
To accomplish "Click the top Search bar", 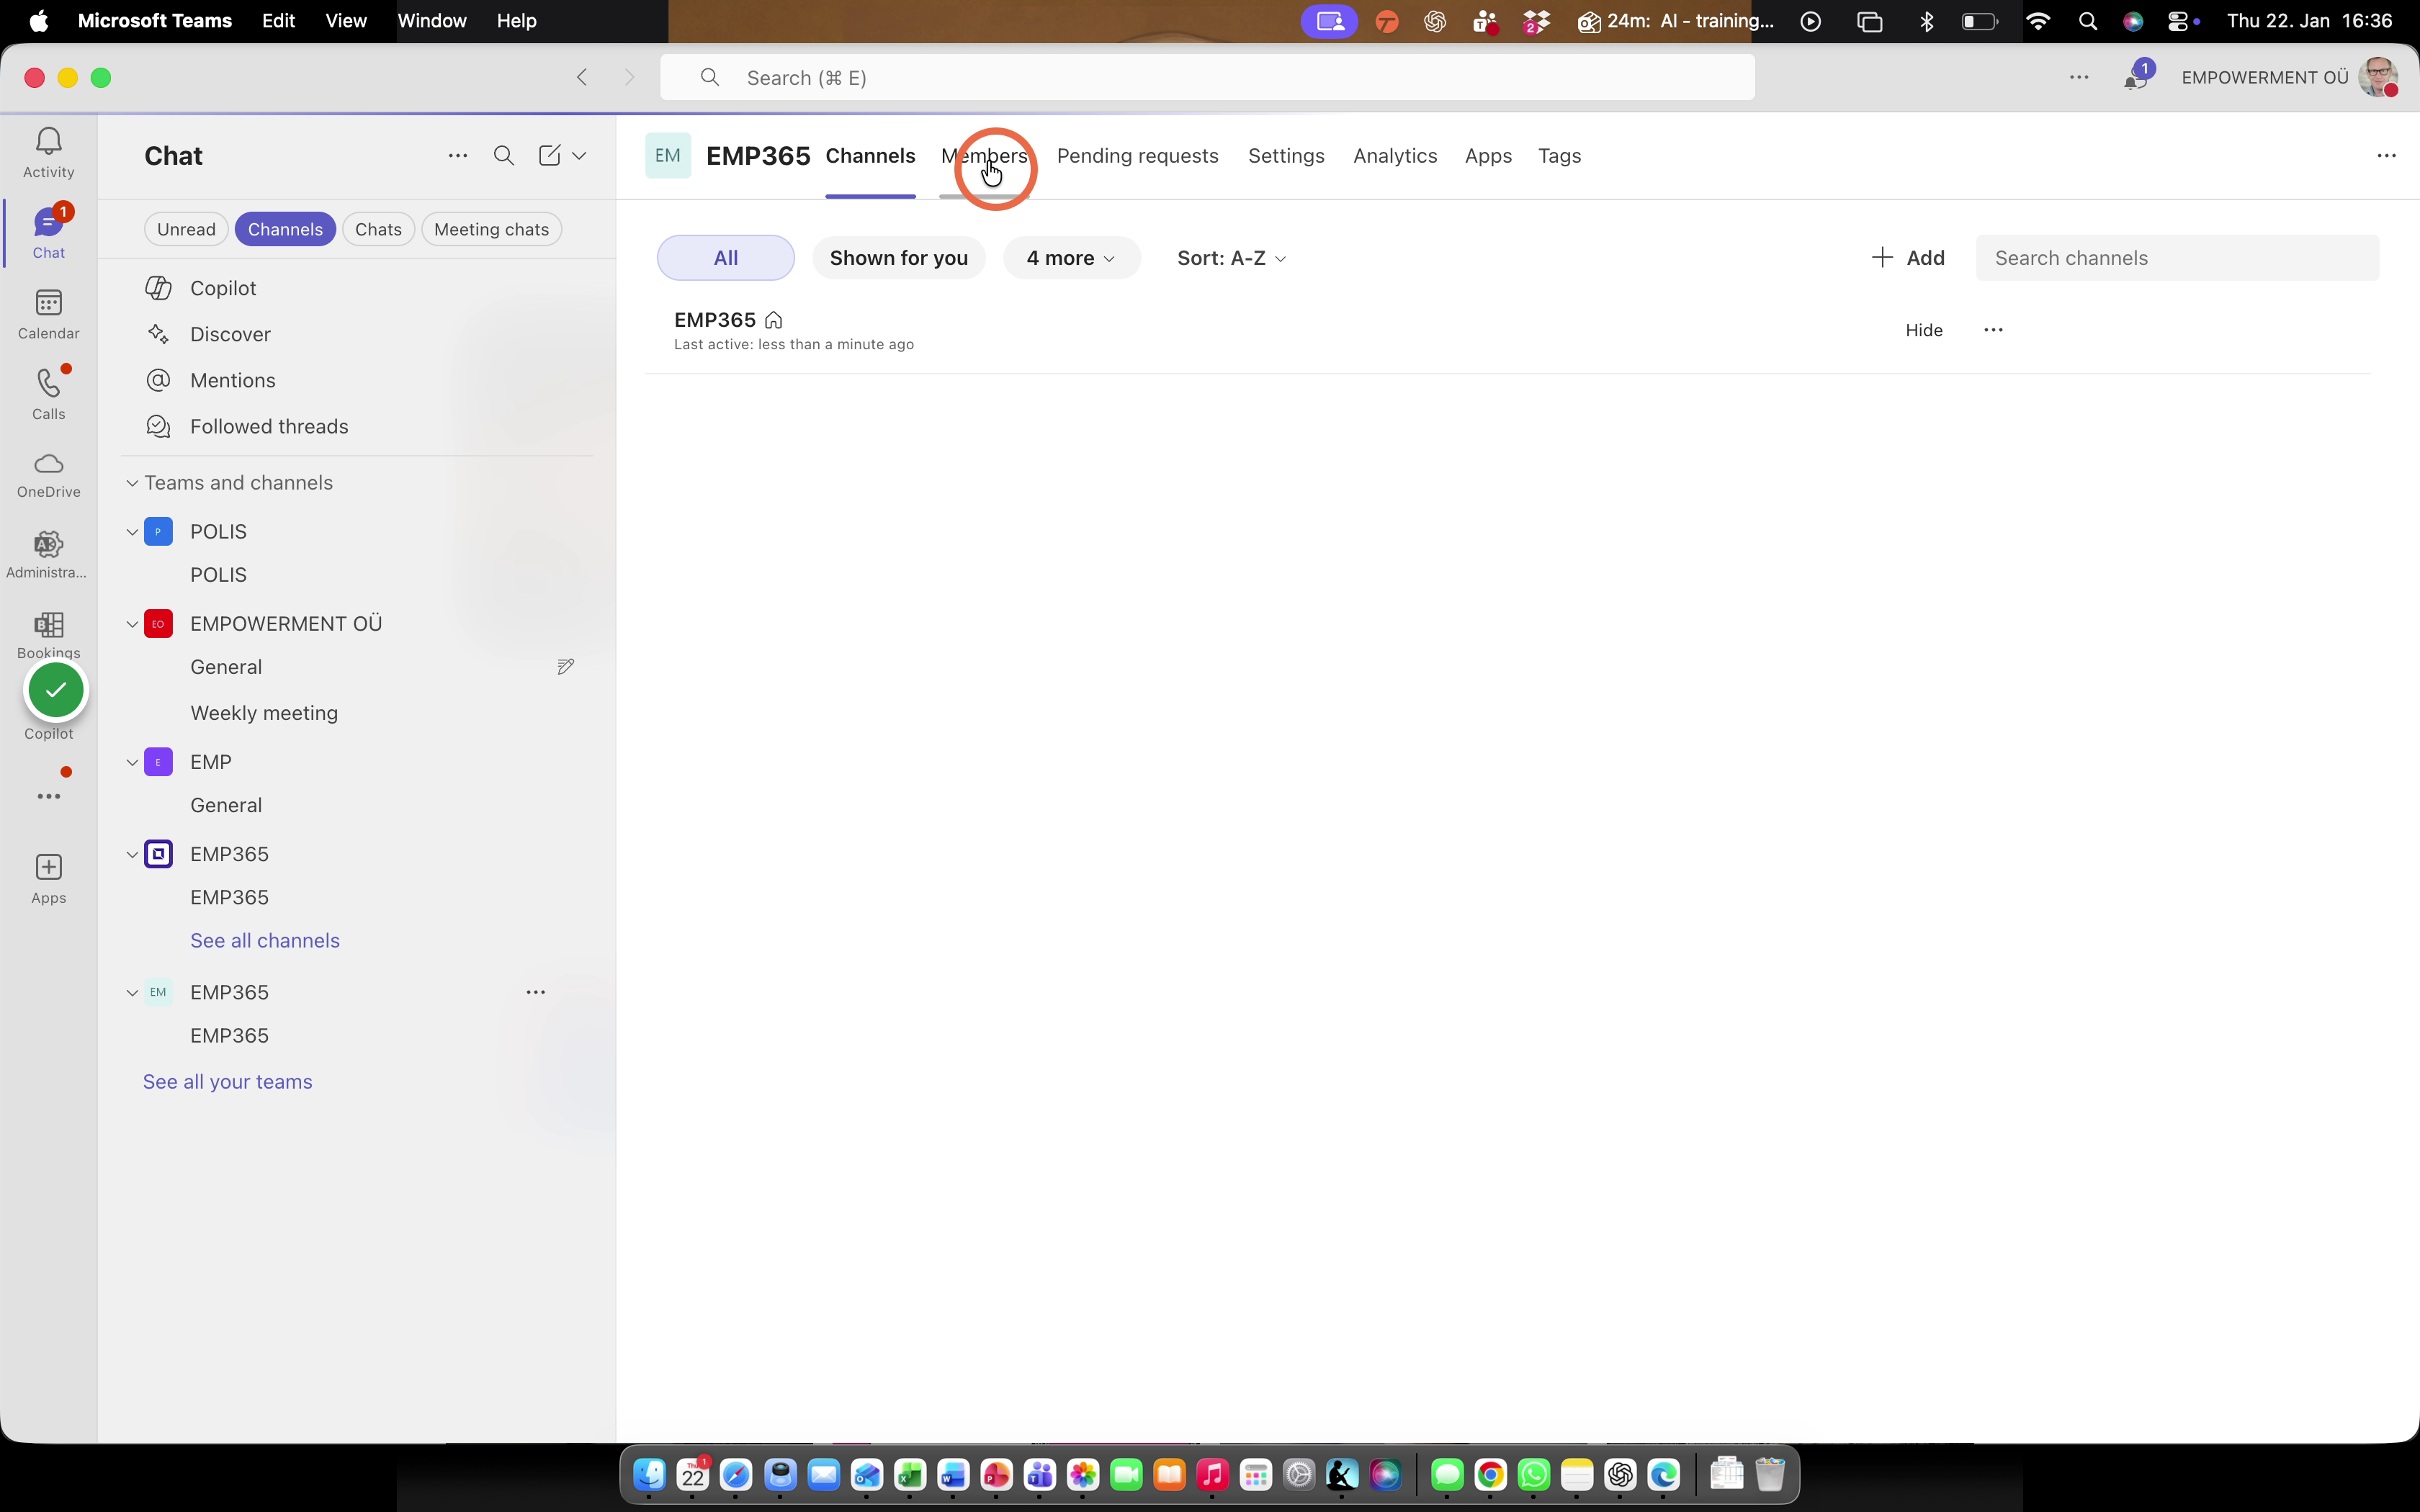I will 1207,78.
